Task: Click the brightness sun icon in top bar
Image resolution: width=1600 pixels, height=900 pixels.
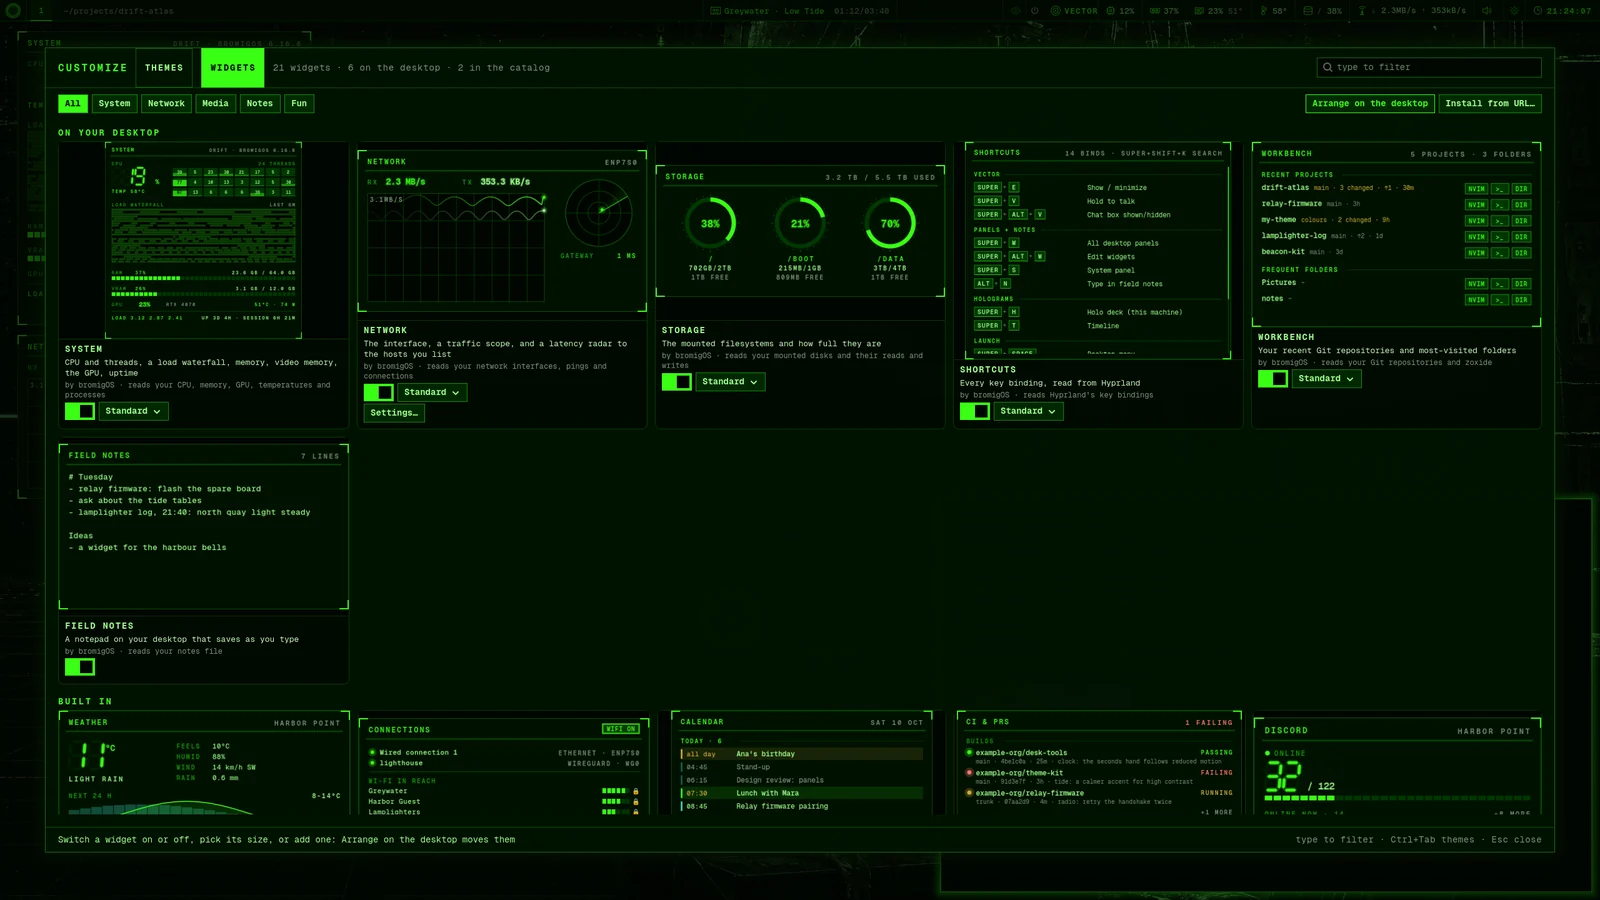Action: click(x=1514, y=11)
